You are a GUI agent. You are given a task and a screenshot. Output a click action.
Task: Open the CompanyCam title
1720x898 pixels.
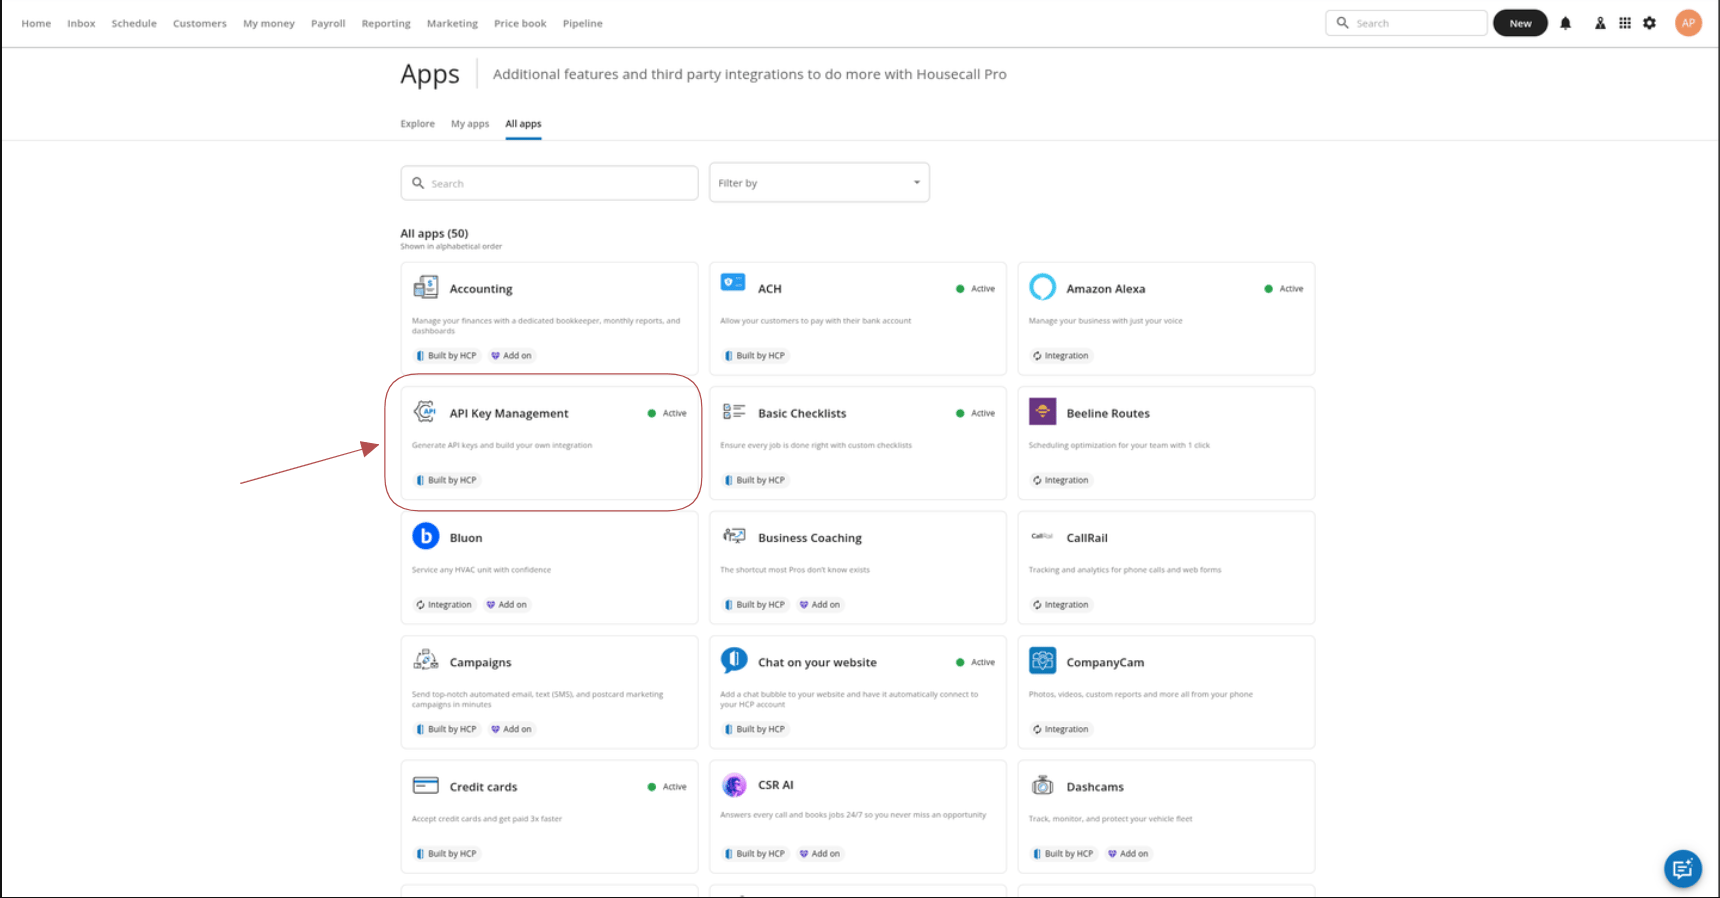pyautogui.click(x=1105, y=662)
